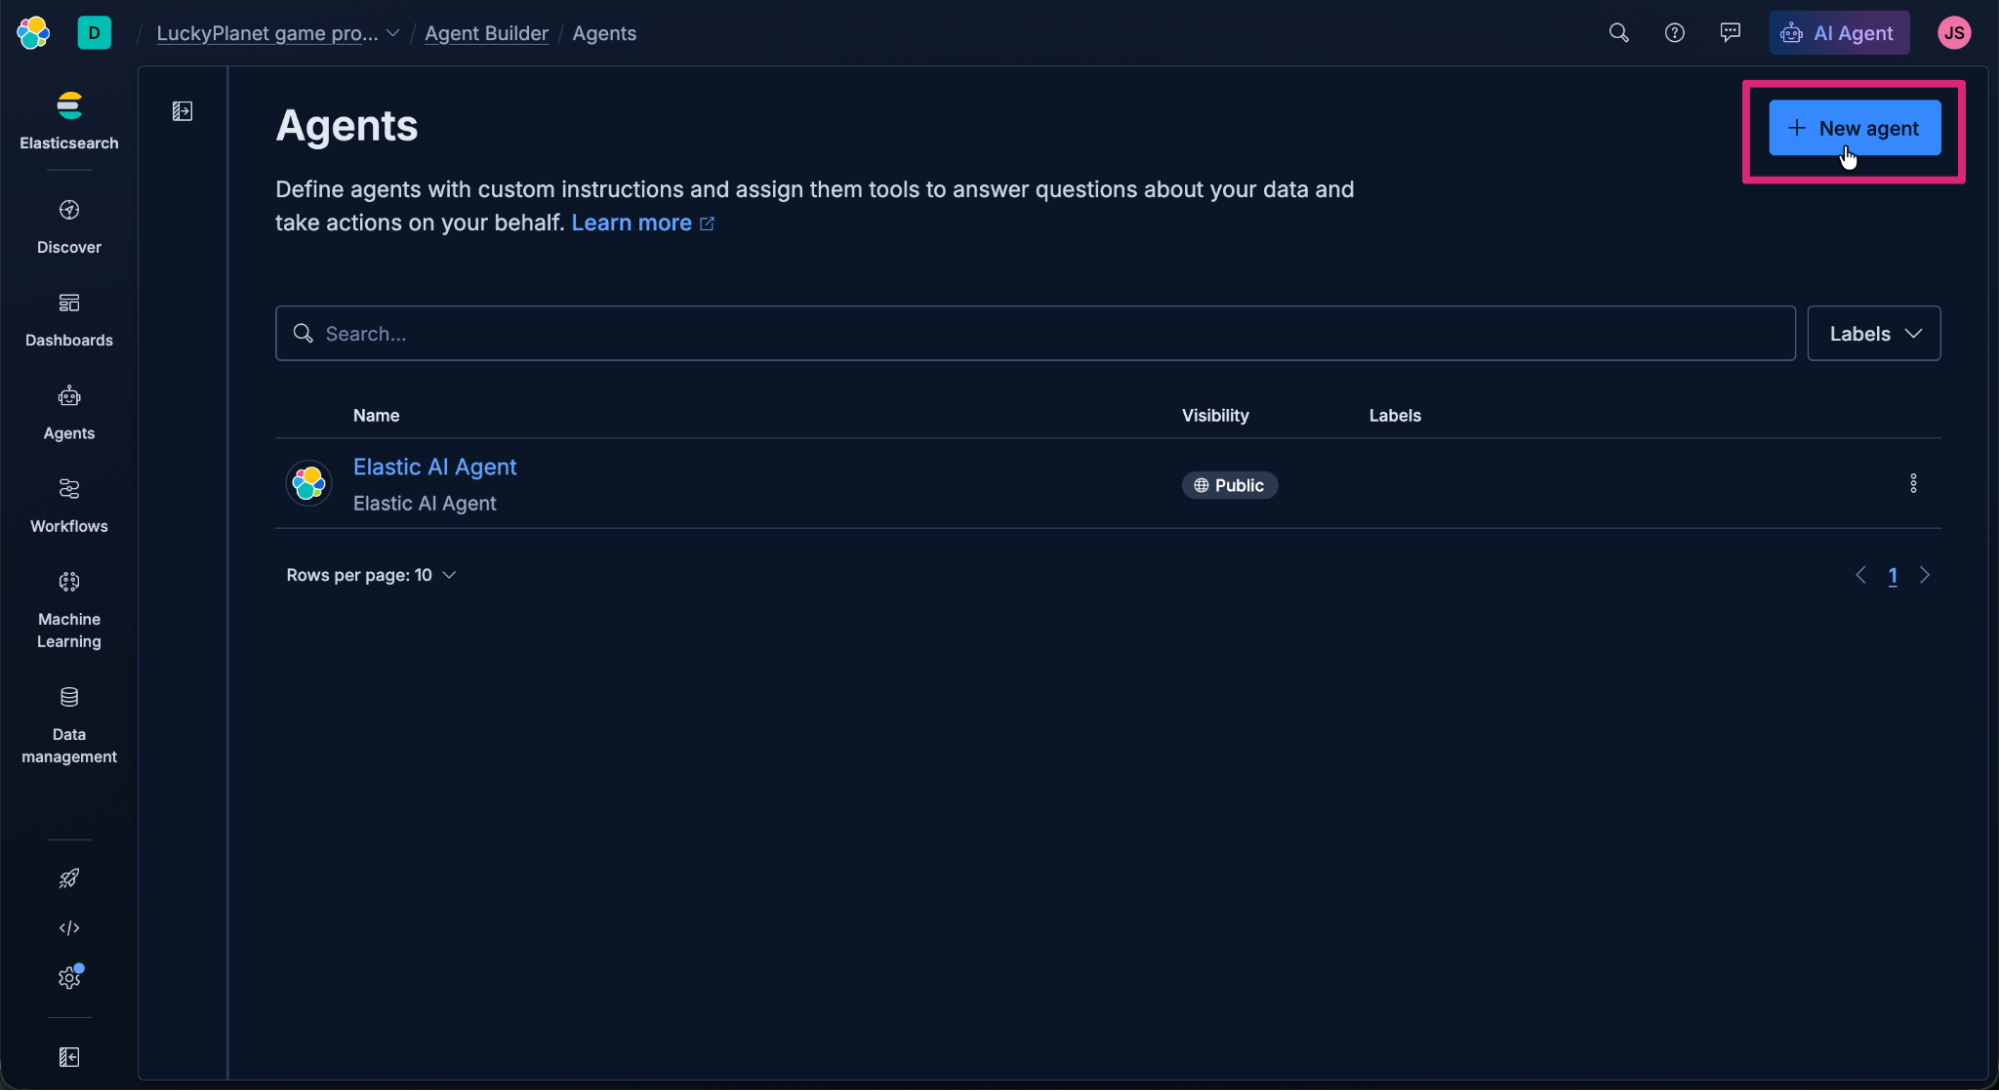Screen dimensions: 1999x1091
Task: Create a New agent
Action: [x=1854, y=128]
